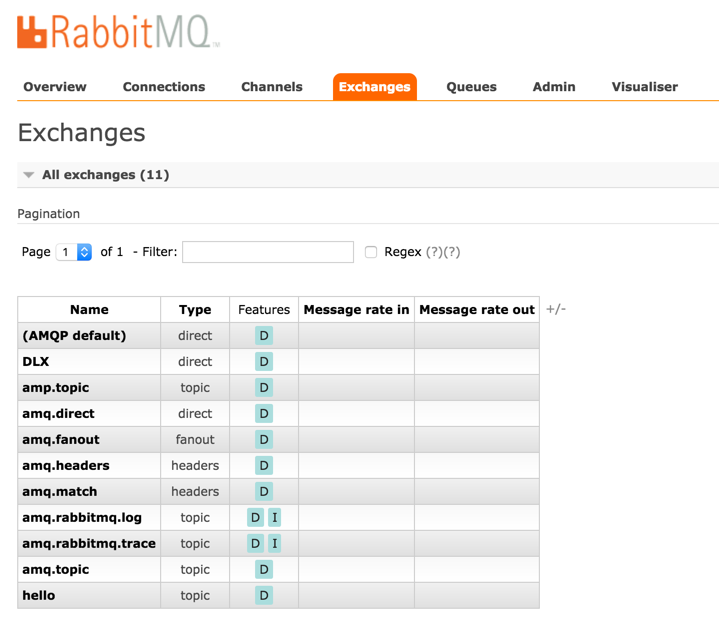The width and height of the screenshot is (719, 622).
Task: Open the amq.rabbitmq.trace exchange
Action: (89, 544)
